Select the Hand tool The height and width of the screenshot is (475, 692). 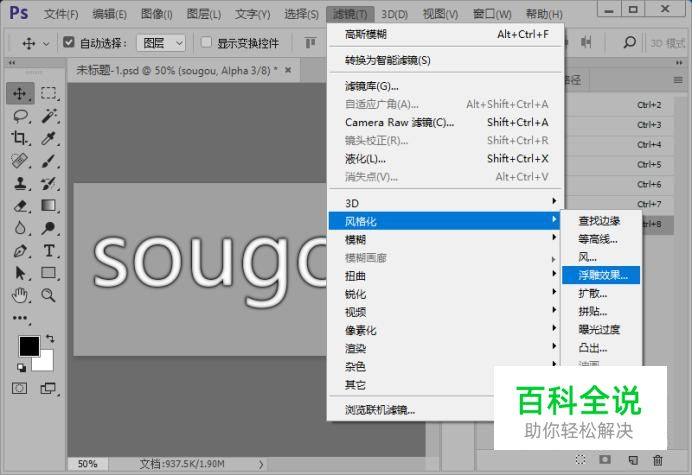pos(20,295)
